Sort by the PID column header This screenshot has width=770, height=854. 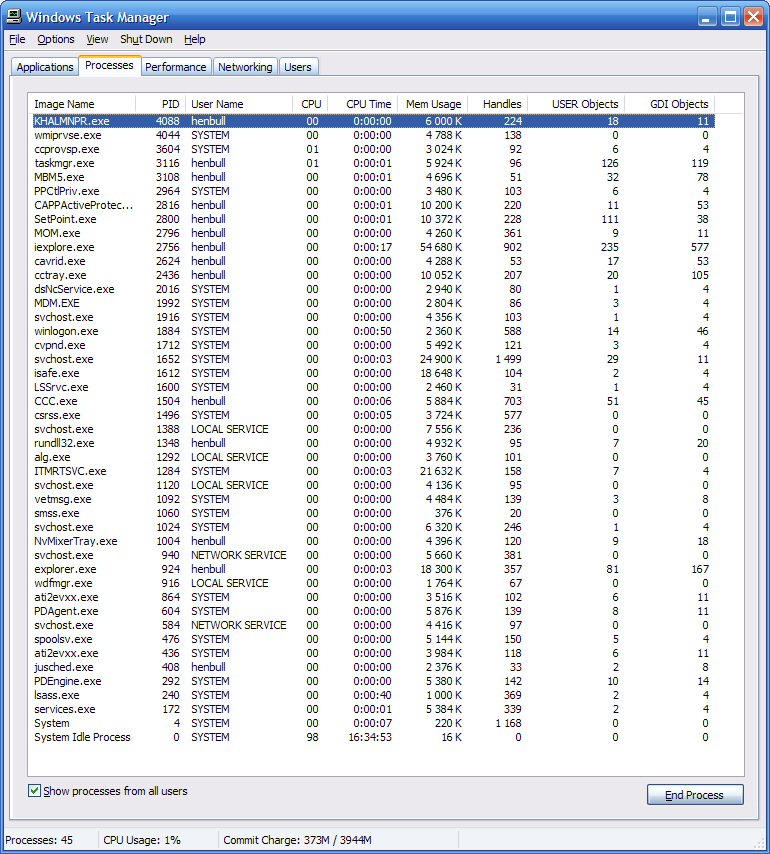pyautogui.click(x=161, y=104)
